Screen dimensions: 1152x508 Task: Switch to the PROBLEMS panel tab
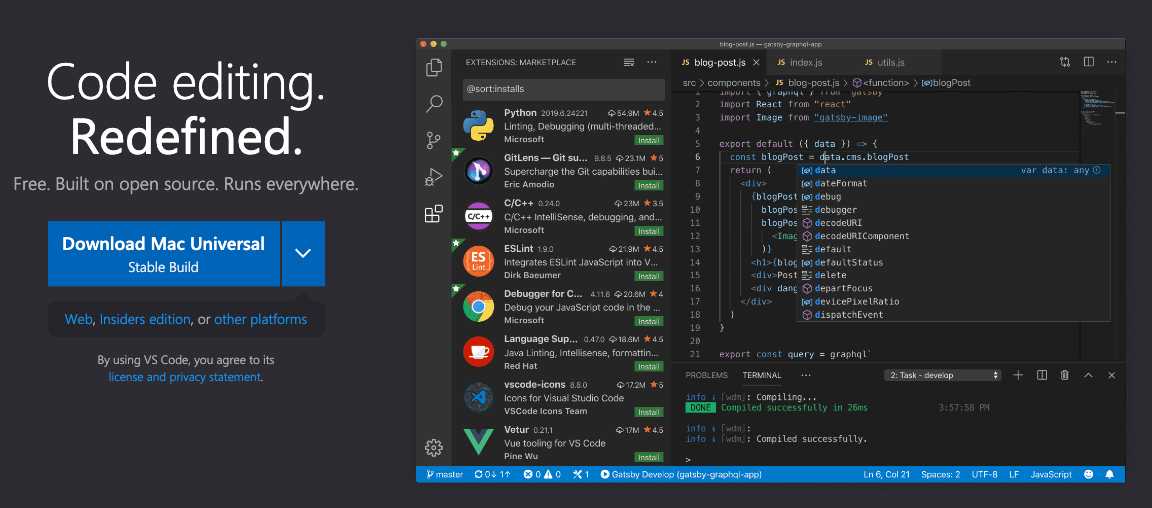(x=706, y=375)
